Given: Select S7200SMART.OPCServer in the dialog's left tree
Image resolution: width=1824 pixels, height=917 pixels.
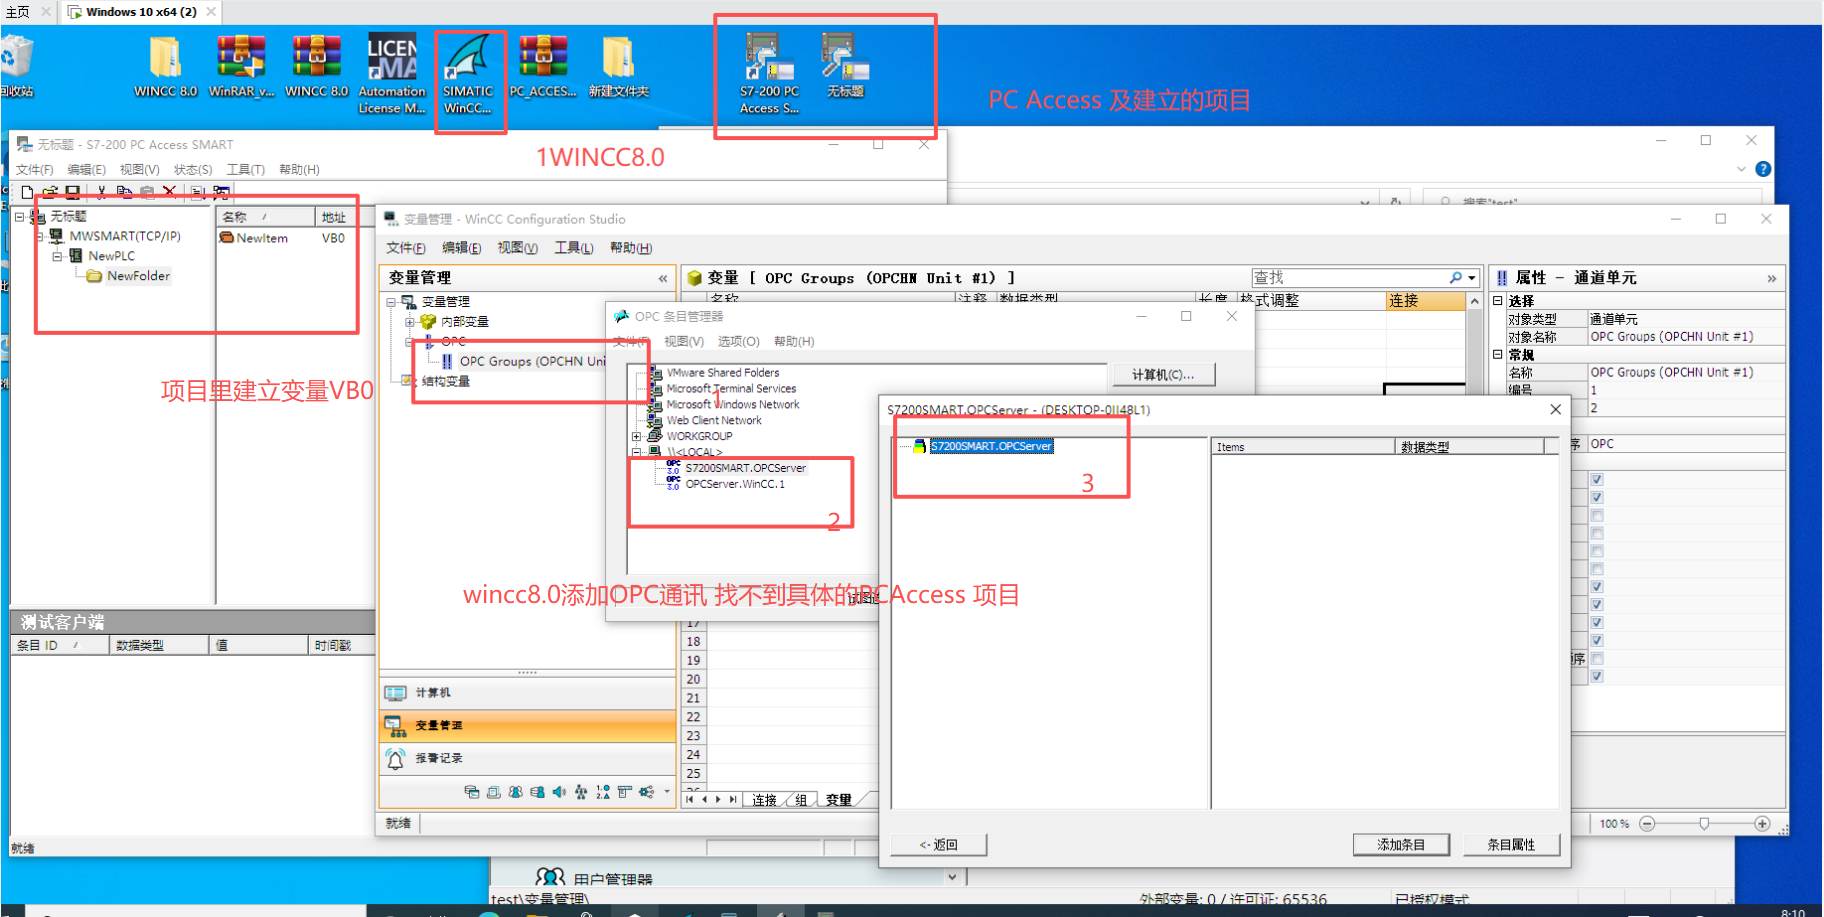Looking at the screenshot, I should [x=990, y=446].
